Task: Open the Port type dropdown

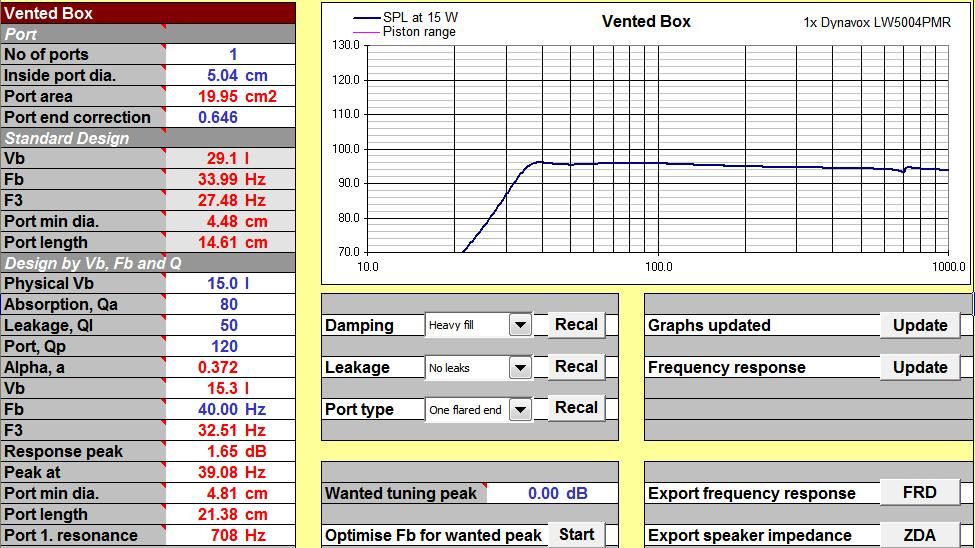Action: 520,409
